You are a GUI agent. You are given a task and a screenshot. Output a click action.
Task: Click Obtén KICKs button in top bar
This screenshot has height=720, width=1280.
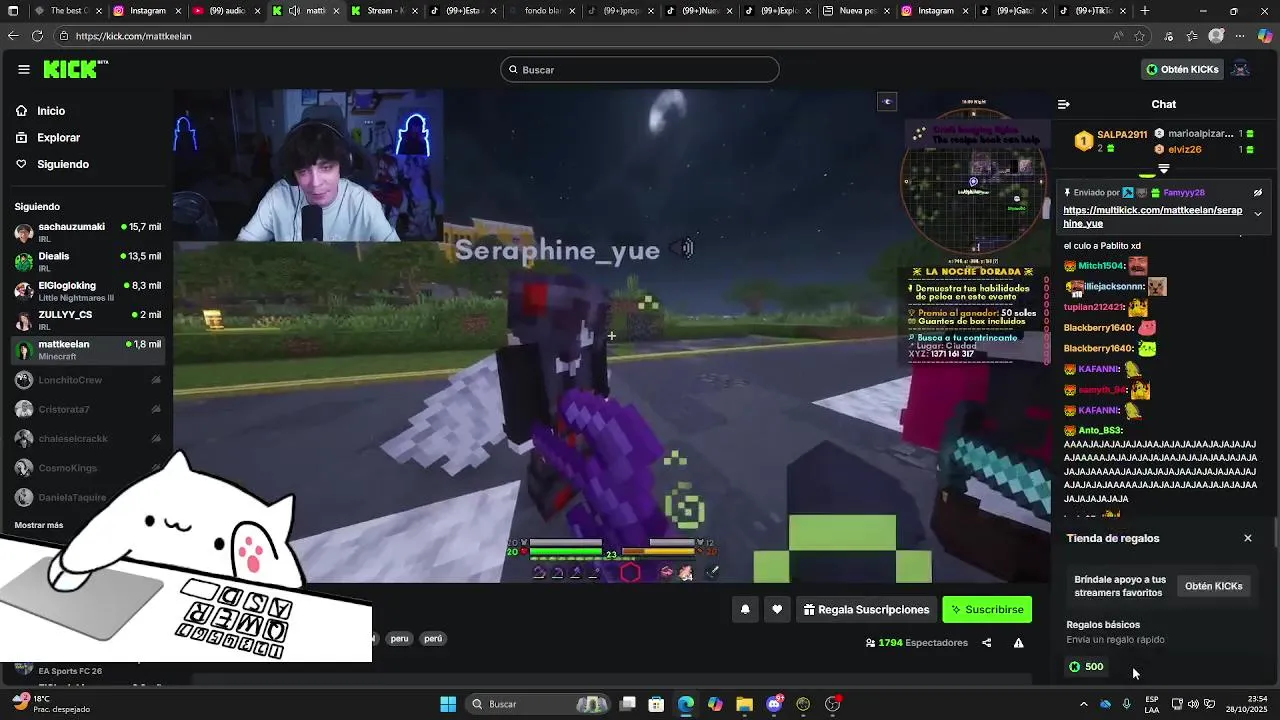click(x=1182, y=69)
